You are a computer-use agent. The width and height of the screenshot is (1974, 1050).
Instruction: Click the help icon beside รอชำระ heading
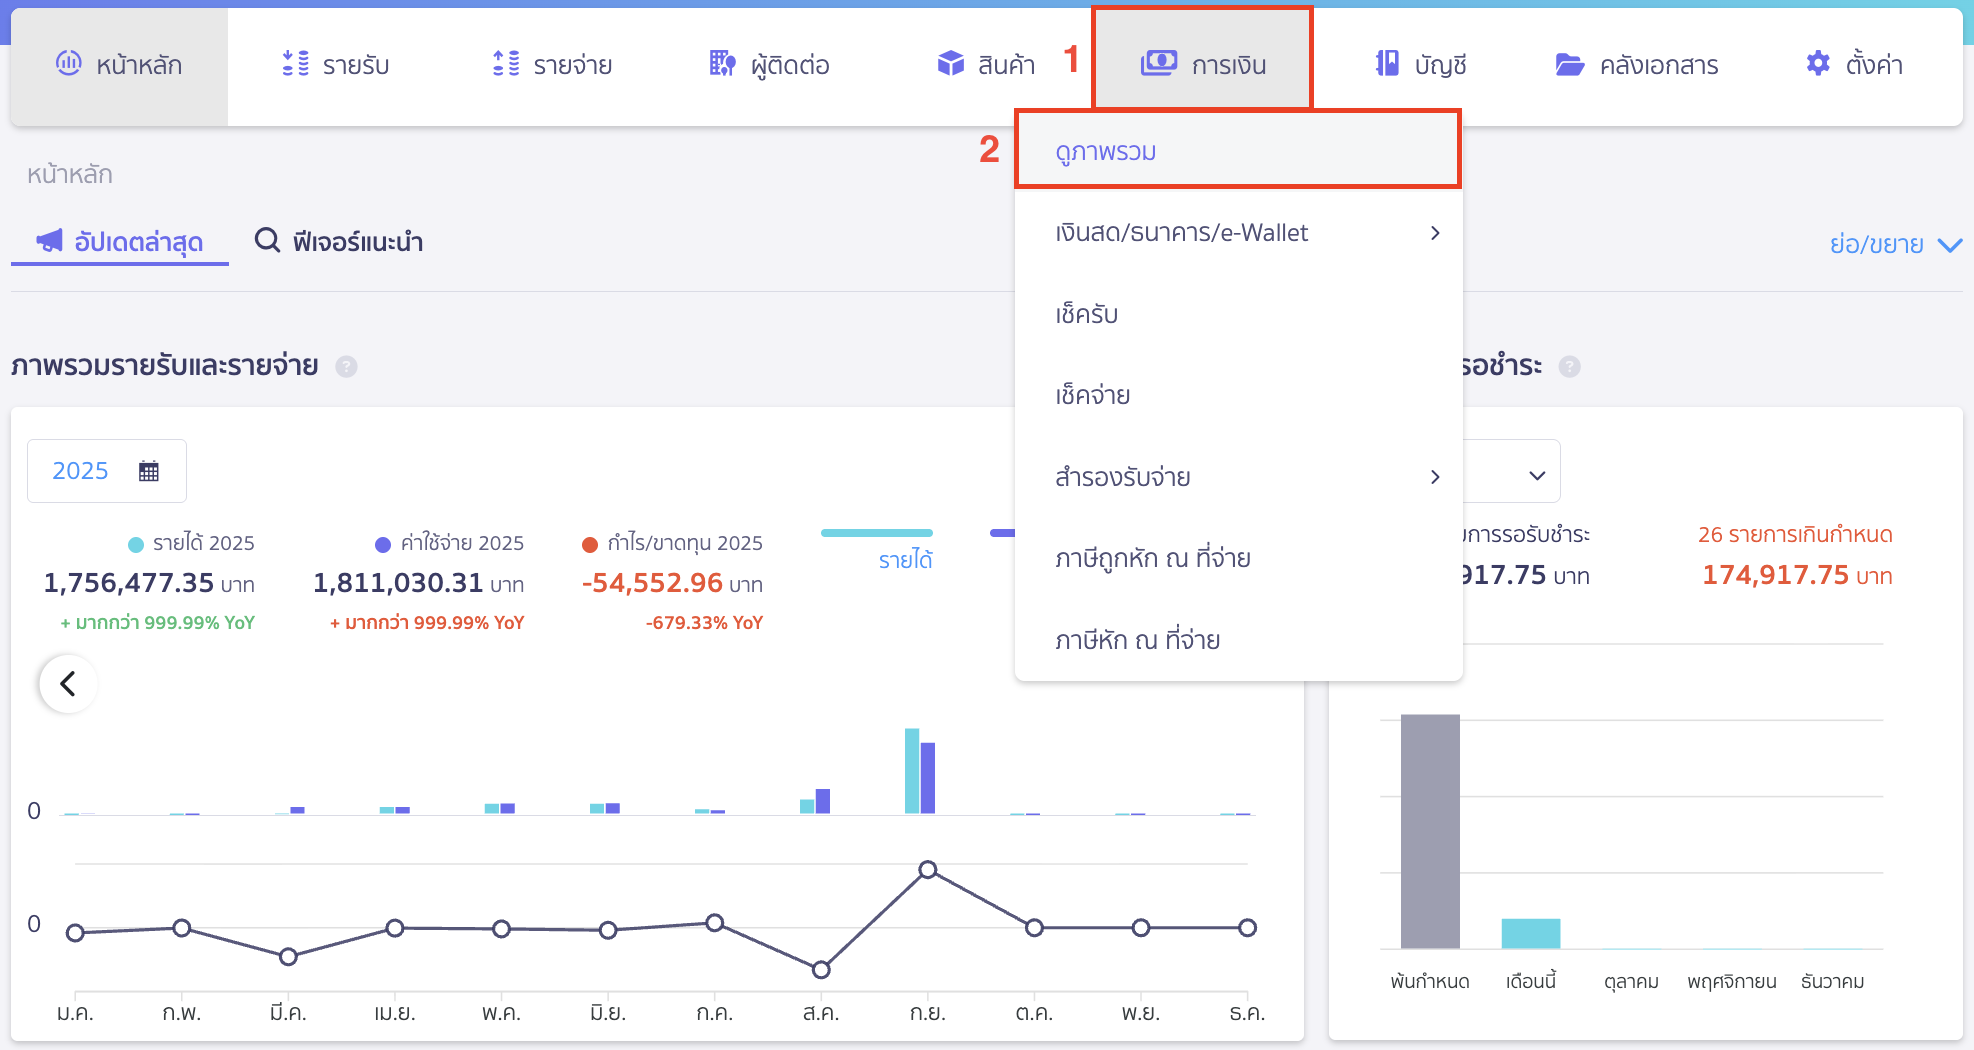pos(1570,367)
